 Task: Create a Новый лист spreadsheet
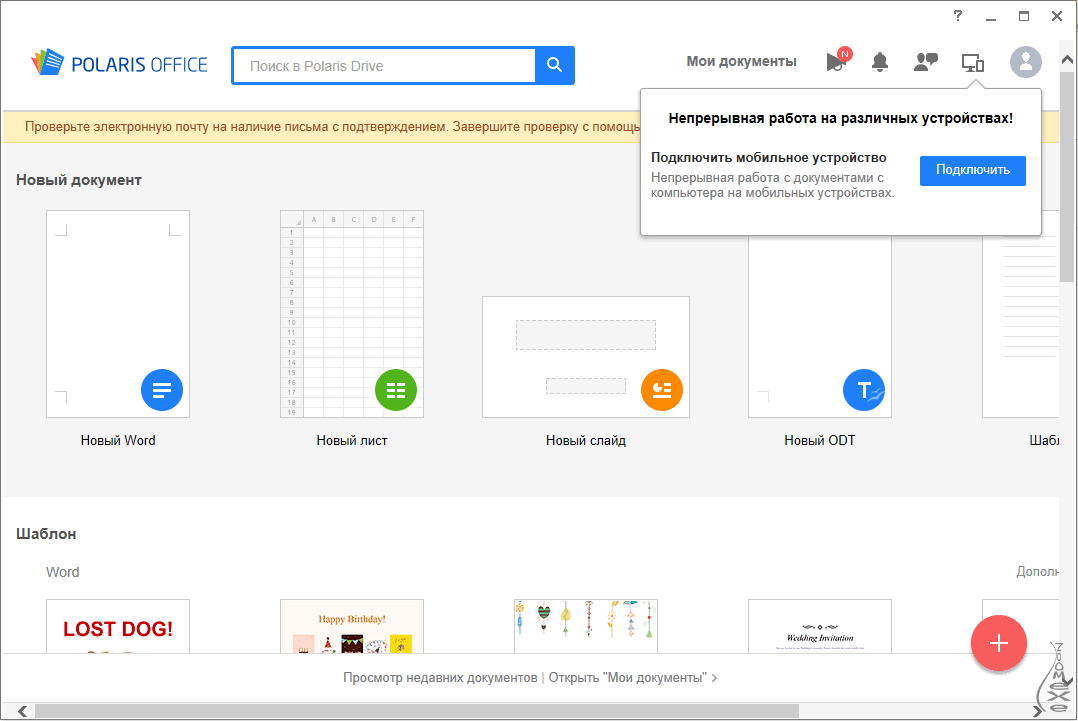(351, 314)
